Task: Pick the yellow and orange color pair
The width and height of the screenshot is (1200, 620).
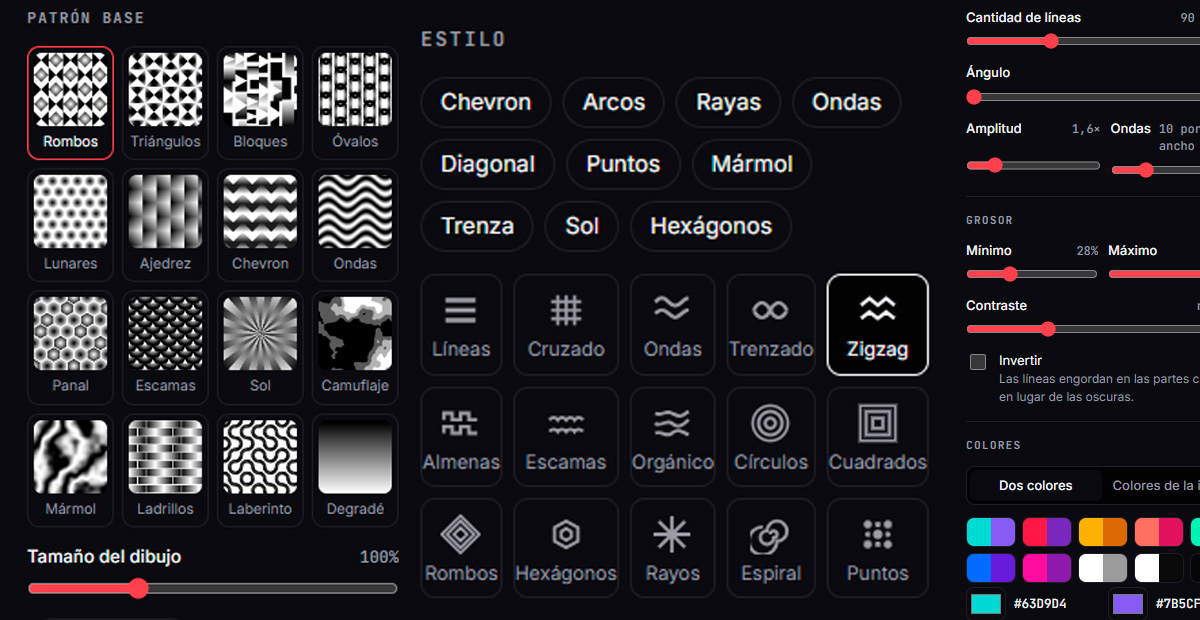Action: click(1103, 531)
